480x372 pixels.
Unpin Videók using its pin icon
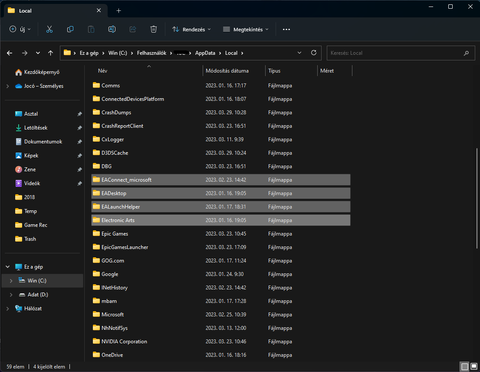tap(79, 183)
